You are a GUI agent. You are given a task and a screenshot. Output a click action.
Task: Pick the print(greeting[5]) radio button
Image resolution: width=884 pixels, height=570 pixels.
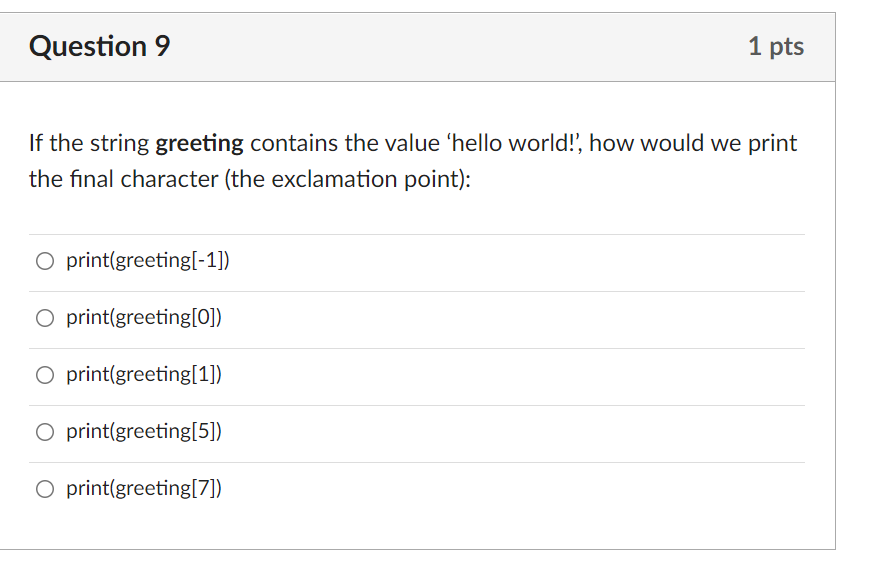pyautogui.click(x=45, y=433)
